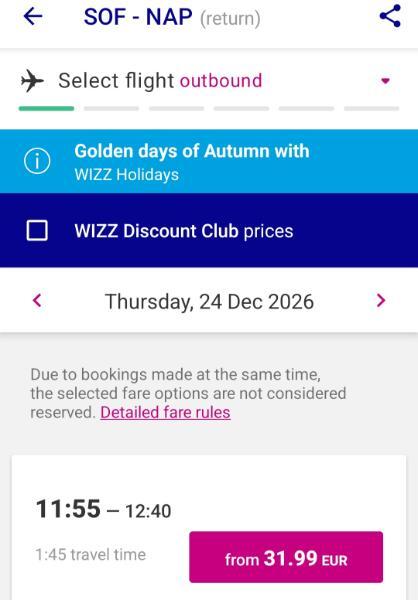Go back using the arrow icon
Screen dimensions: 418x600
point(33,16)
